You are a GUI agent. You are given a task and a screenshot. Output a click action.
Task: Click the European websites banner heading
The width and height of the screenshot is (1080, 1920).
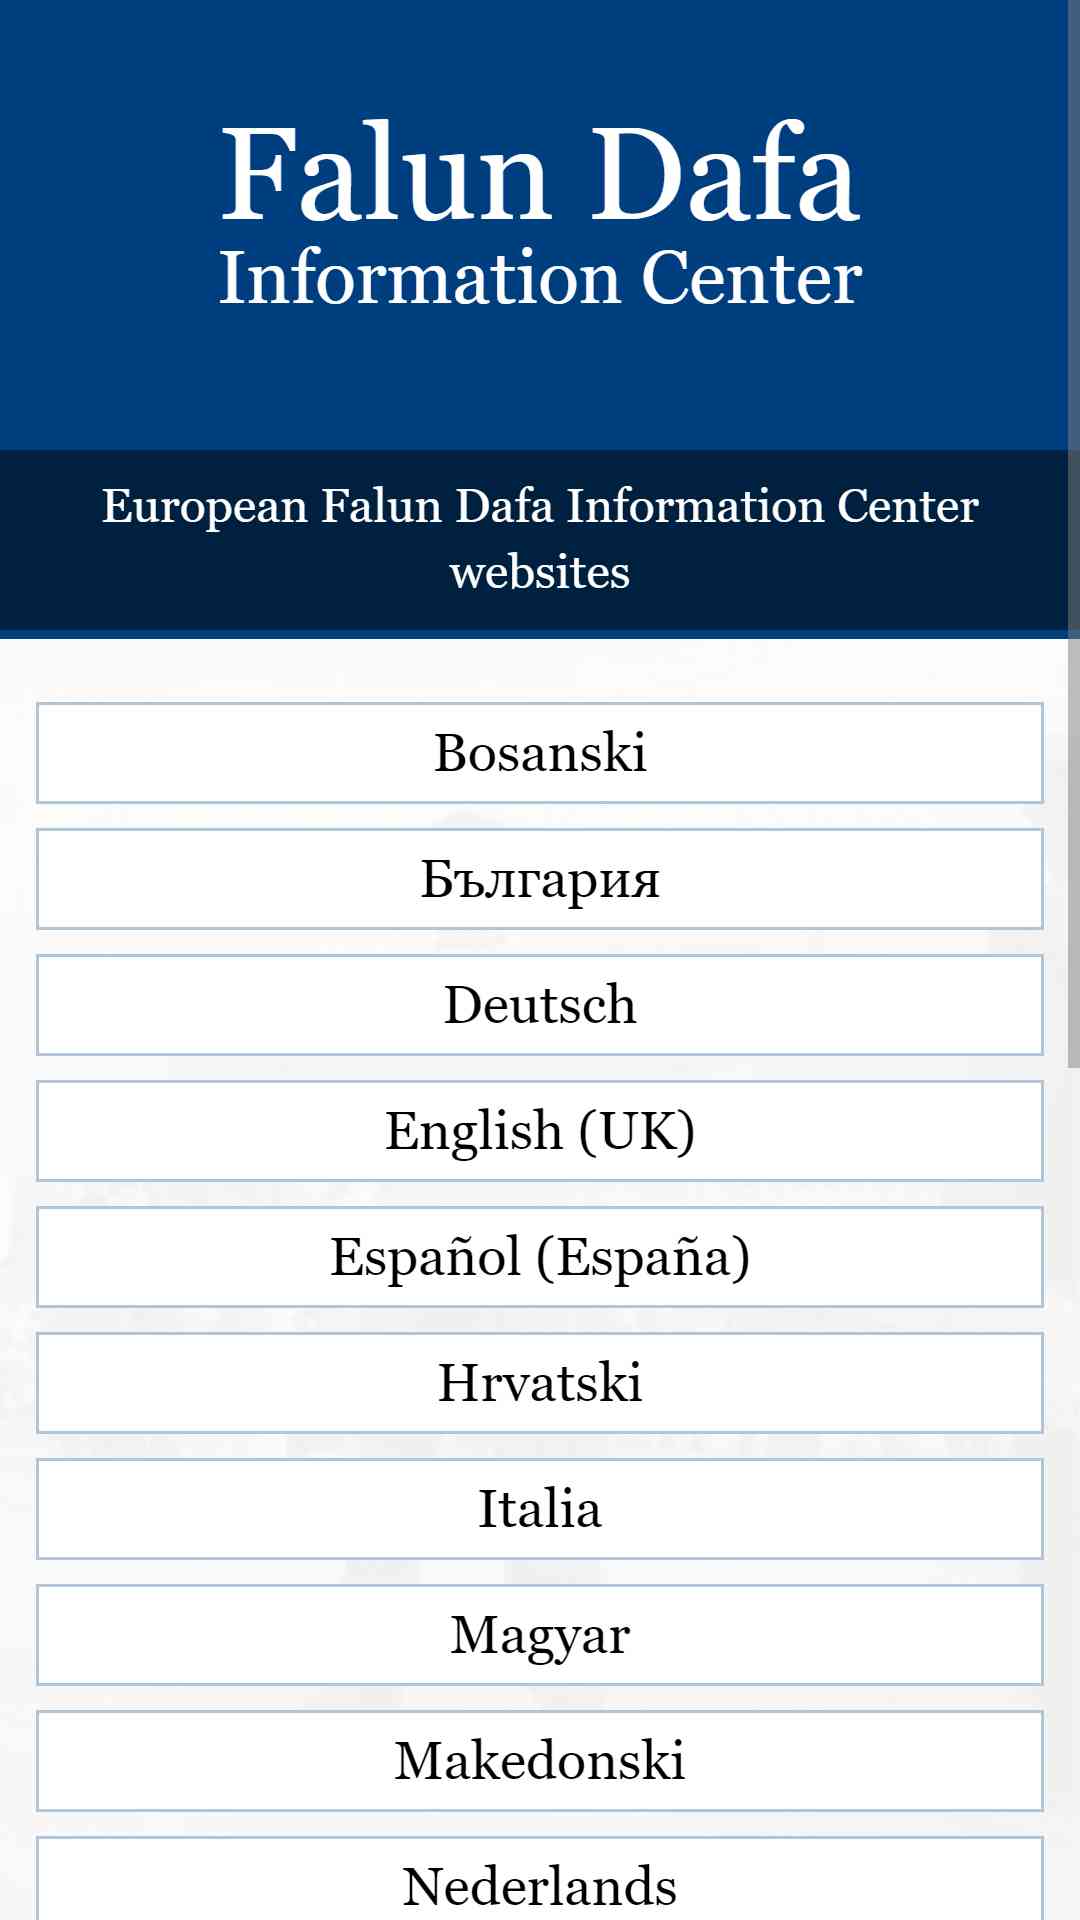[540, 539]
